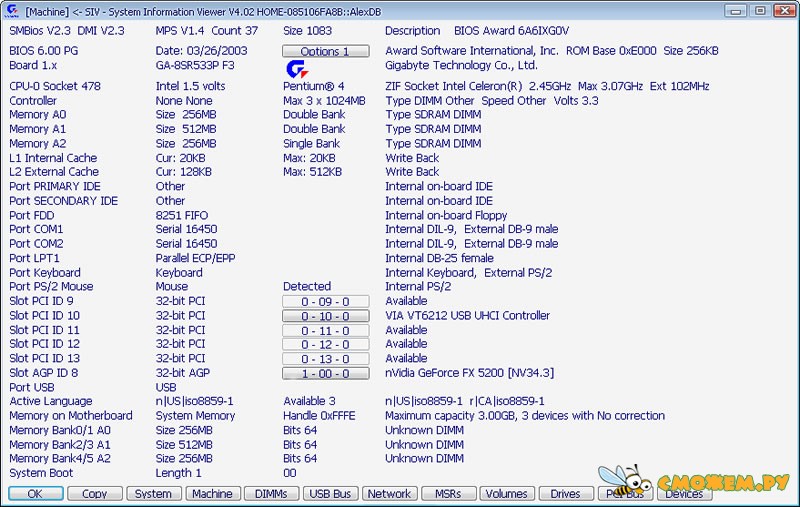Minimize the SIV window

point(736,10)
